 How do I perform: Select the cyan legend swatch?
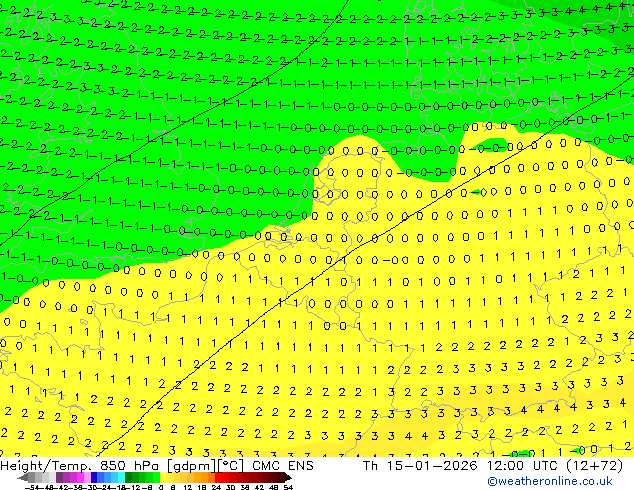pyautogui.click(x=121, y=477)
